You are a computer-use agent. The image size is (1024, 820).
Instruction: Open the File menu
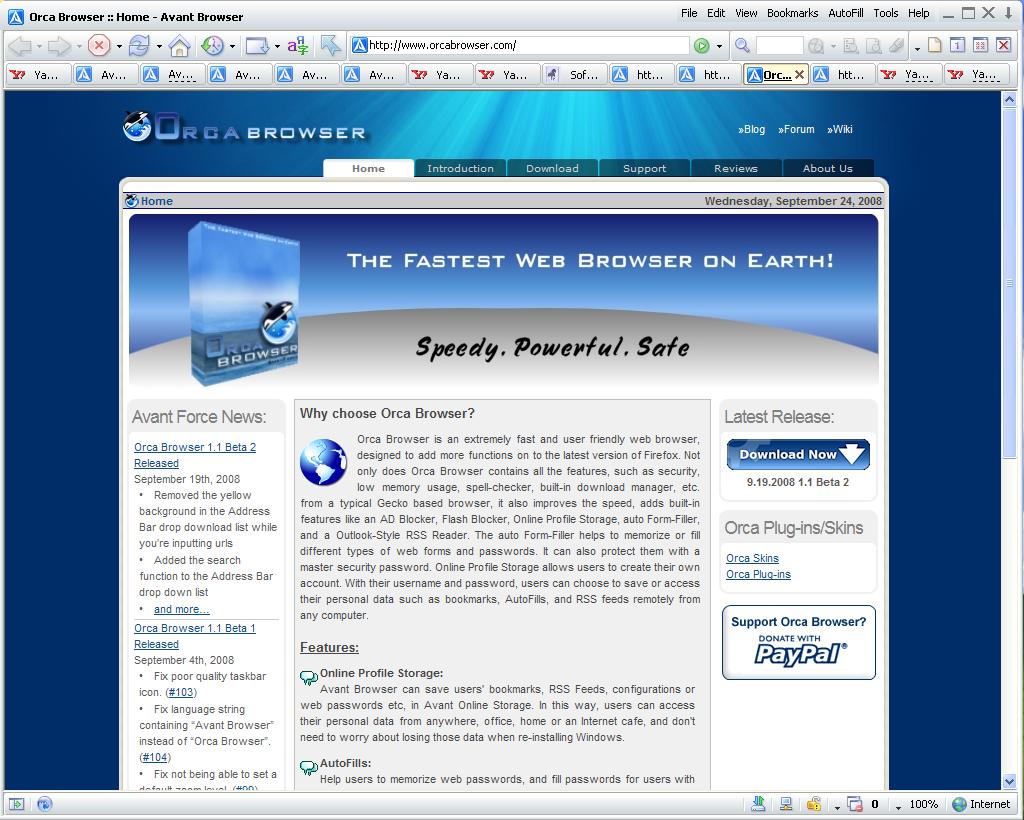689,13
